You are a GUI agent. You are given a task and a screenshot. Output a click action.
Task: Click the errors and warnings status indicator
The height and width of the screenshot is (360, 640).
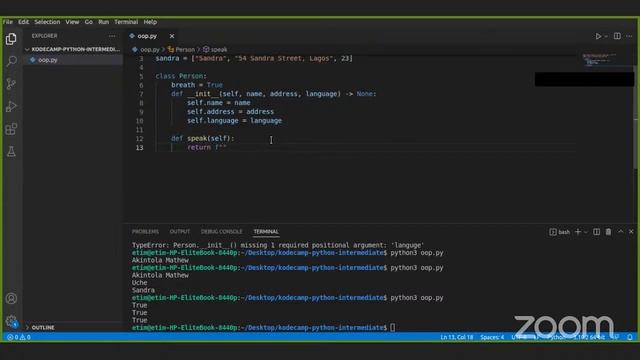tap(19, 337)
